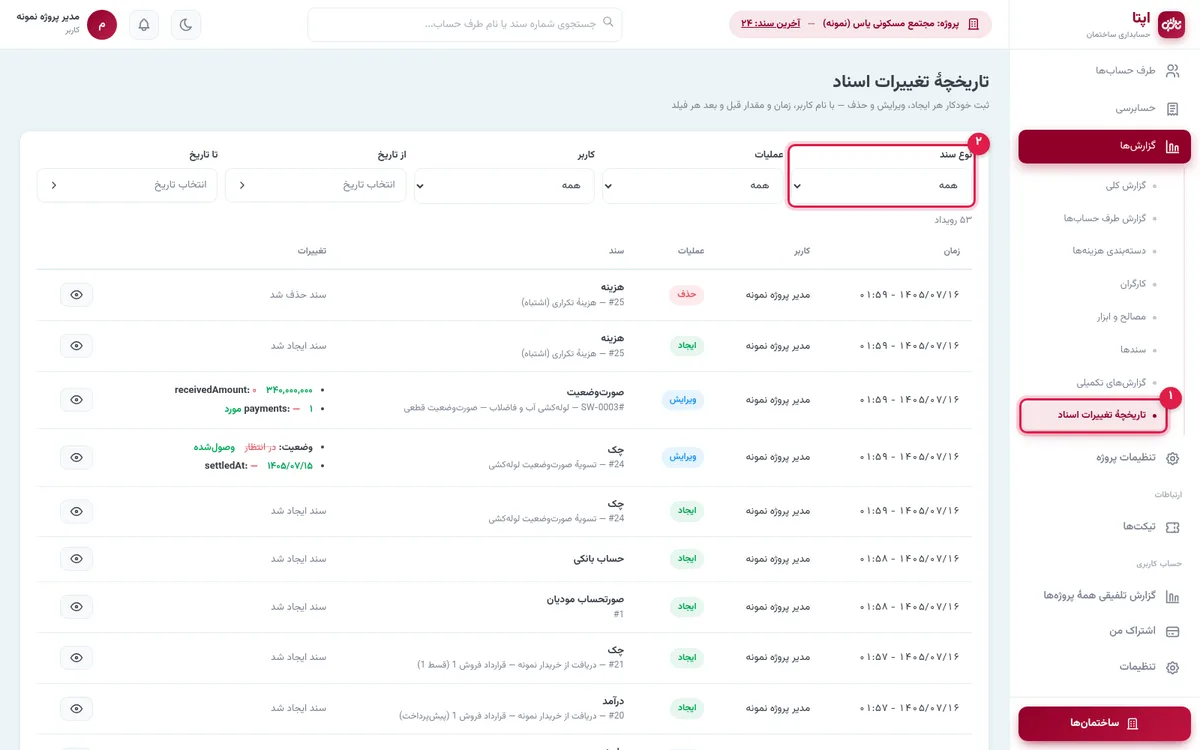Screen dimensions: 1200x750
Task: Open عملیات filter dropdown
Action: tap(693, 185)
